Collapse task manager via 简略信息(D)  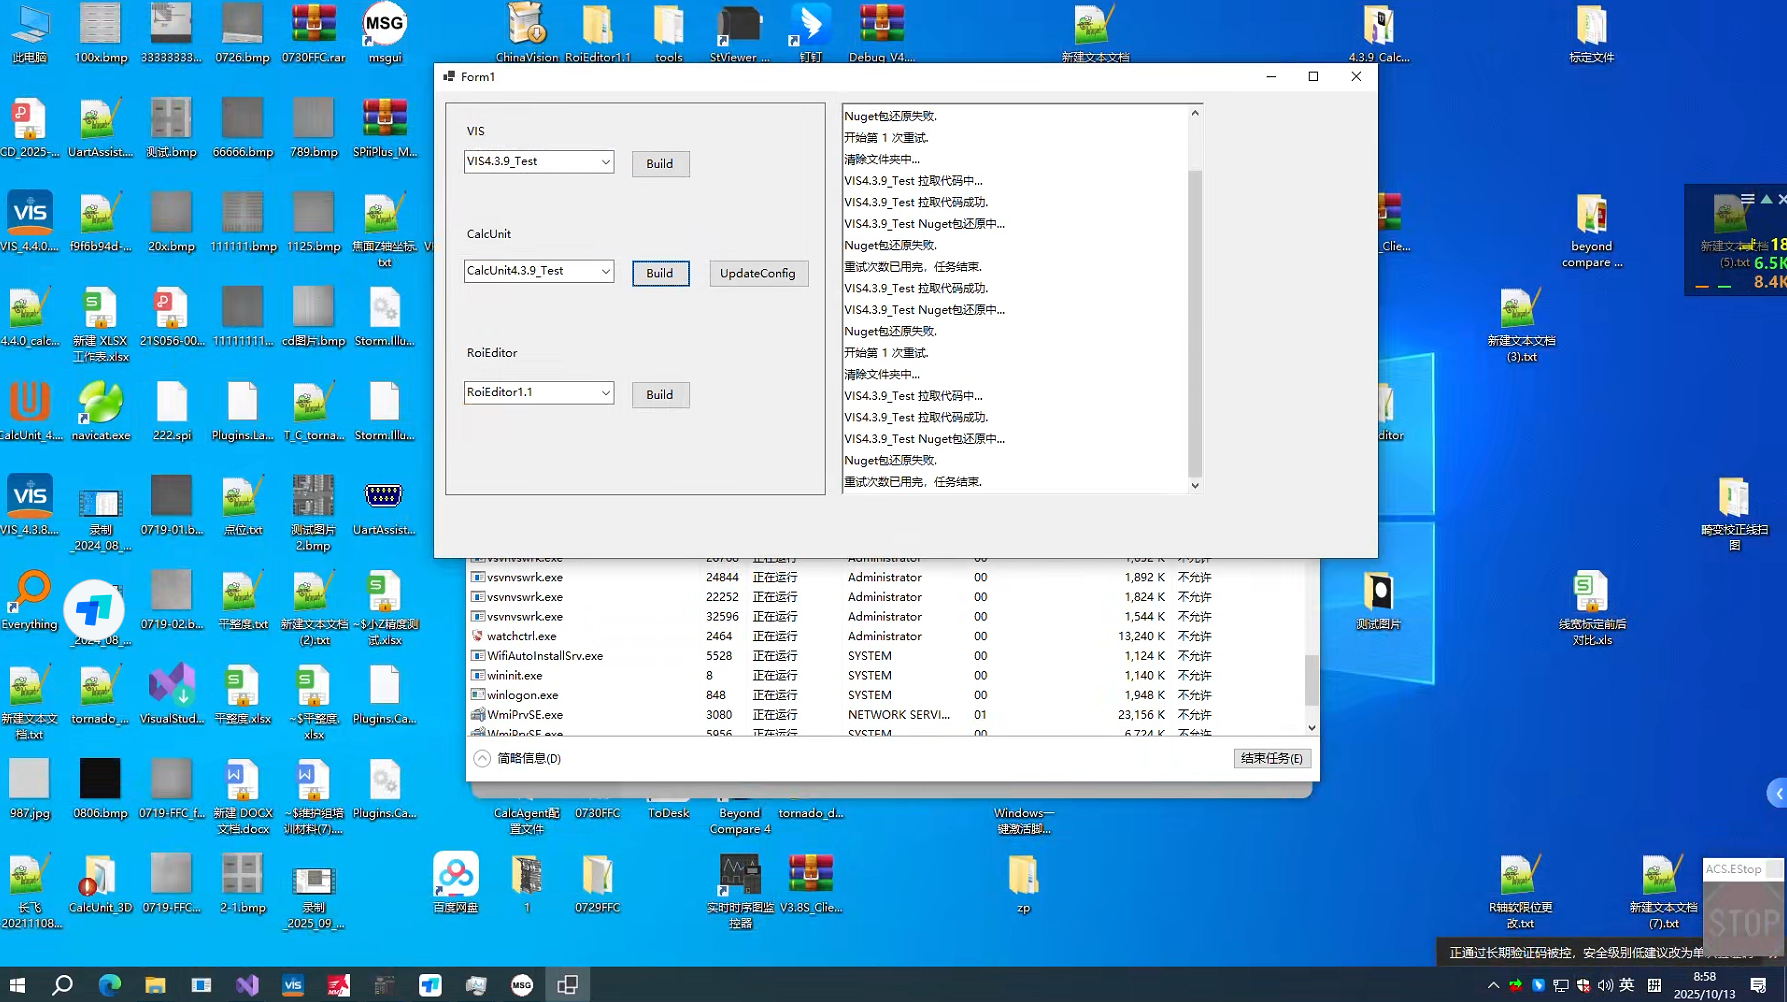(518, 759)
